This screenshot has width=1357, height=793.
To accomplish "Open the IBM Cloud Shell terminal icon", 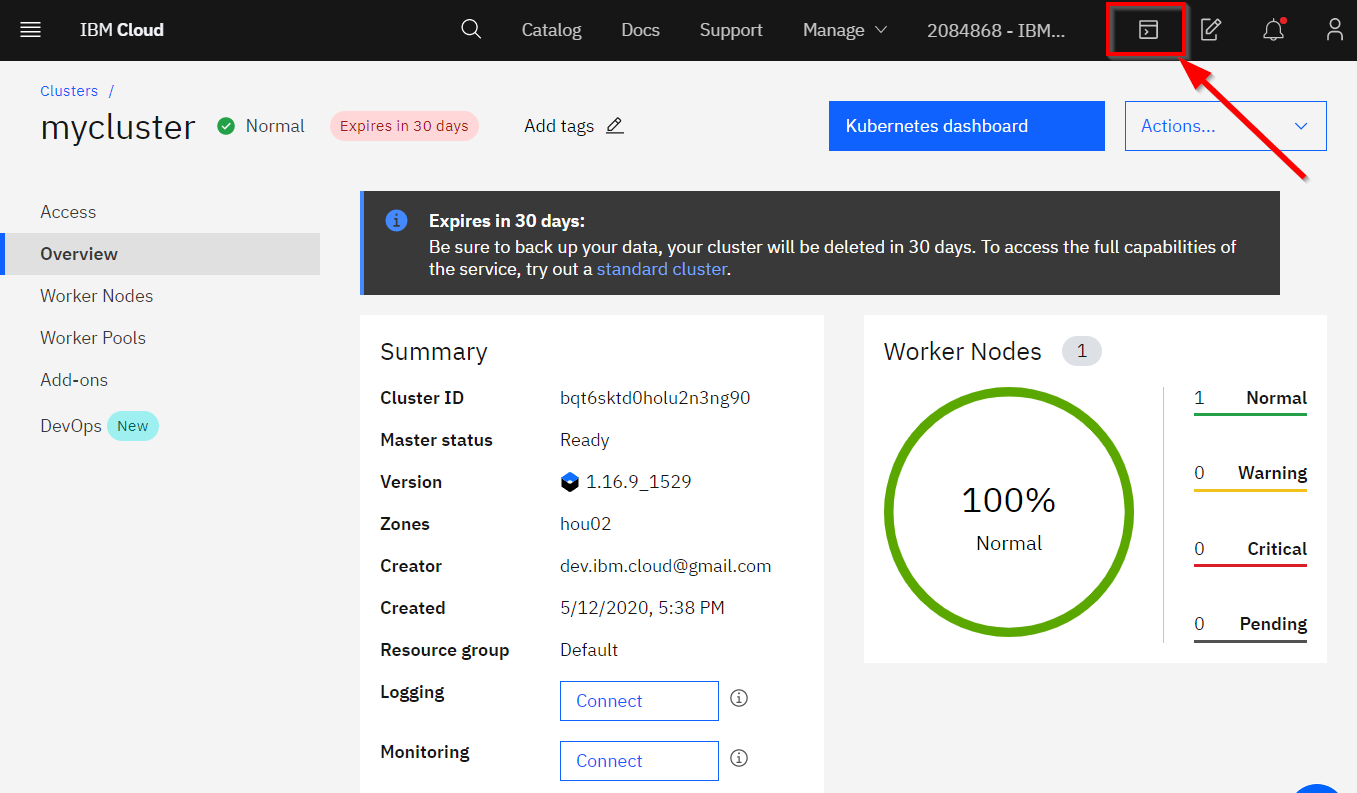I will pos(1148,30).
